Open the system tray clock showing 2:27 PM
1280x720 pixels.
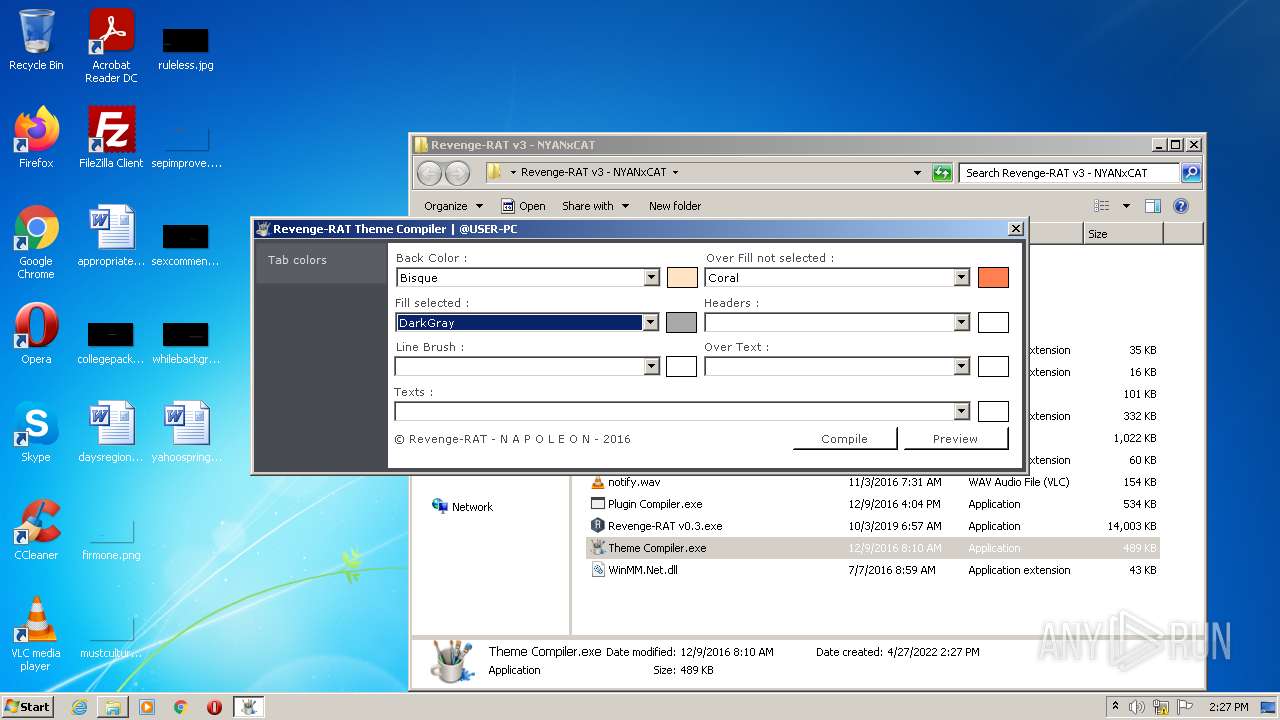pos(1228,707)
